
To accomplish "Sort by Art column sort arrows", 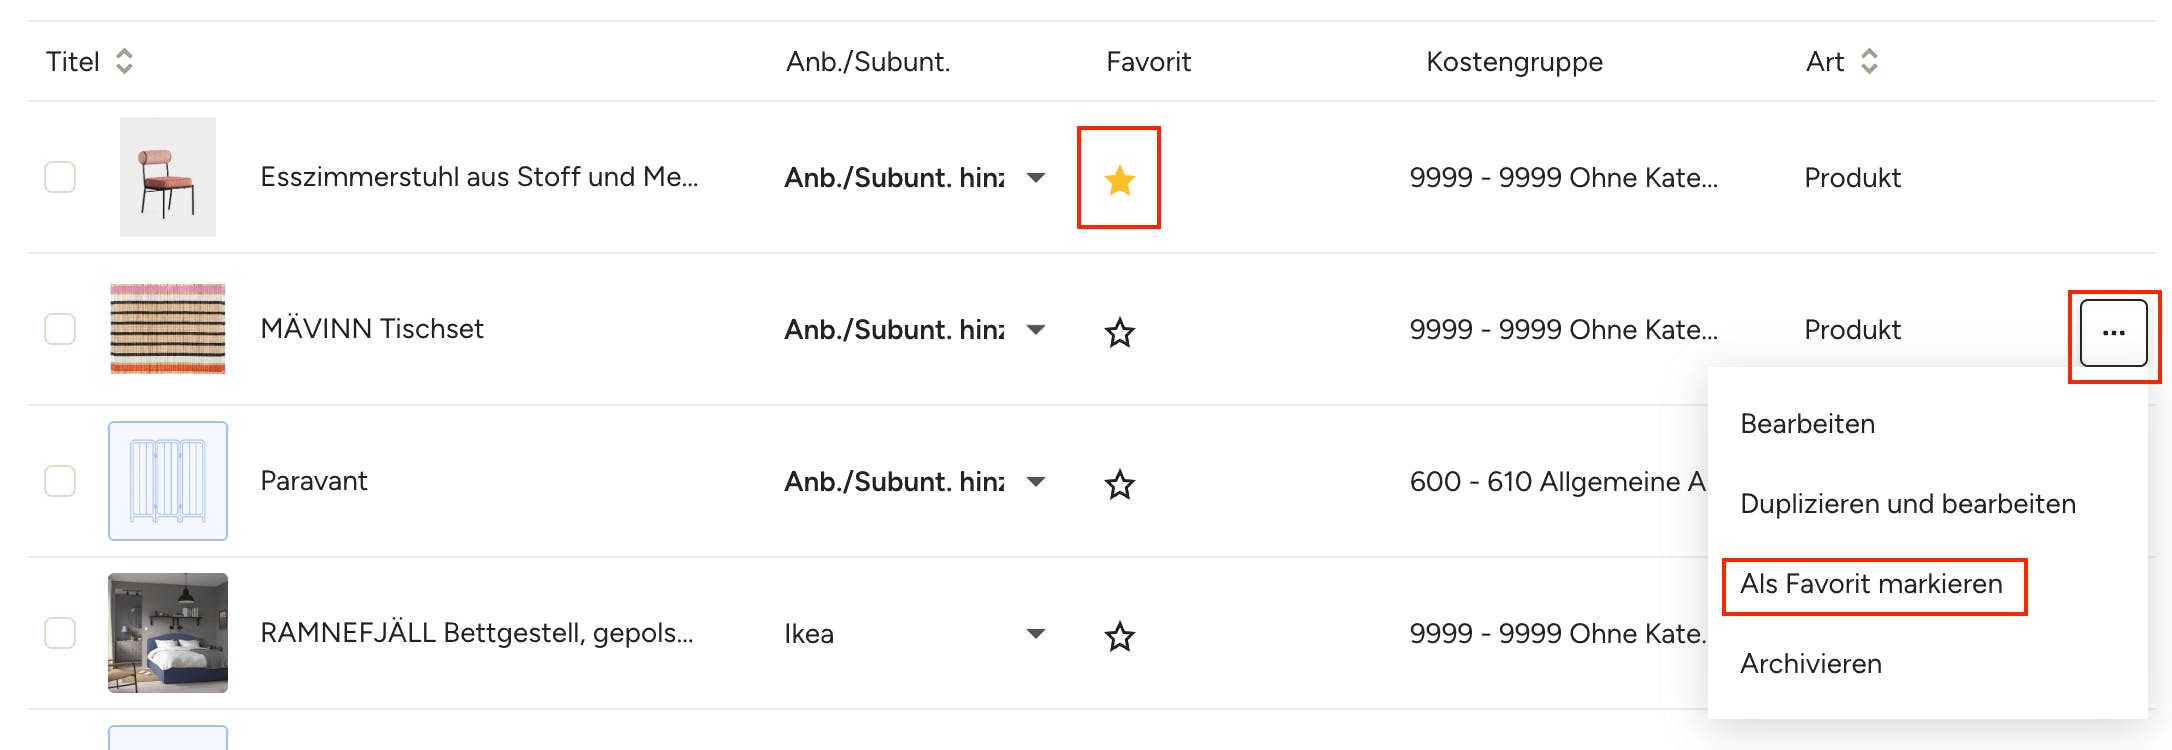I will pos(1869,62).
